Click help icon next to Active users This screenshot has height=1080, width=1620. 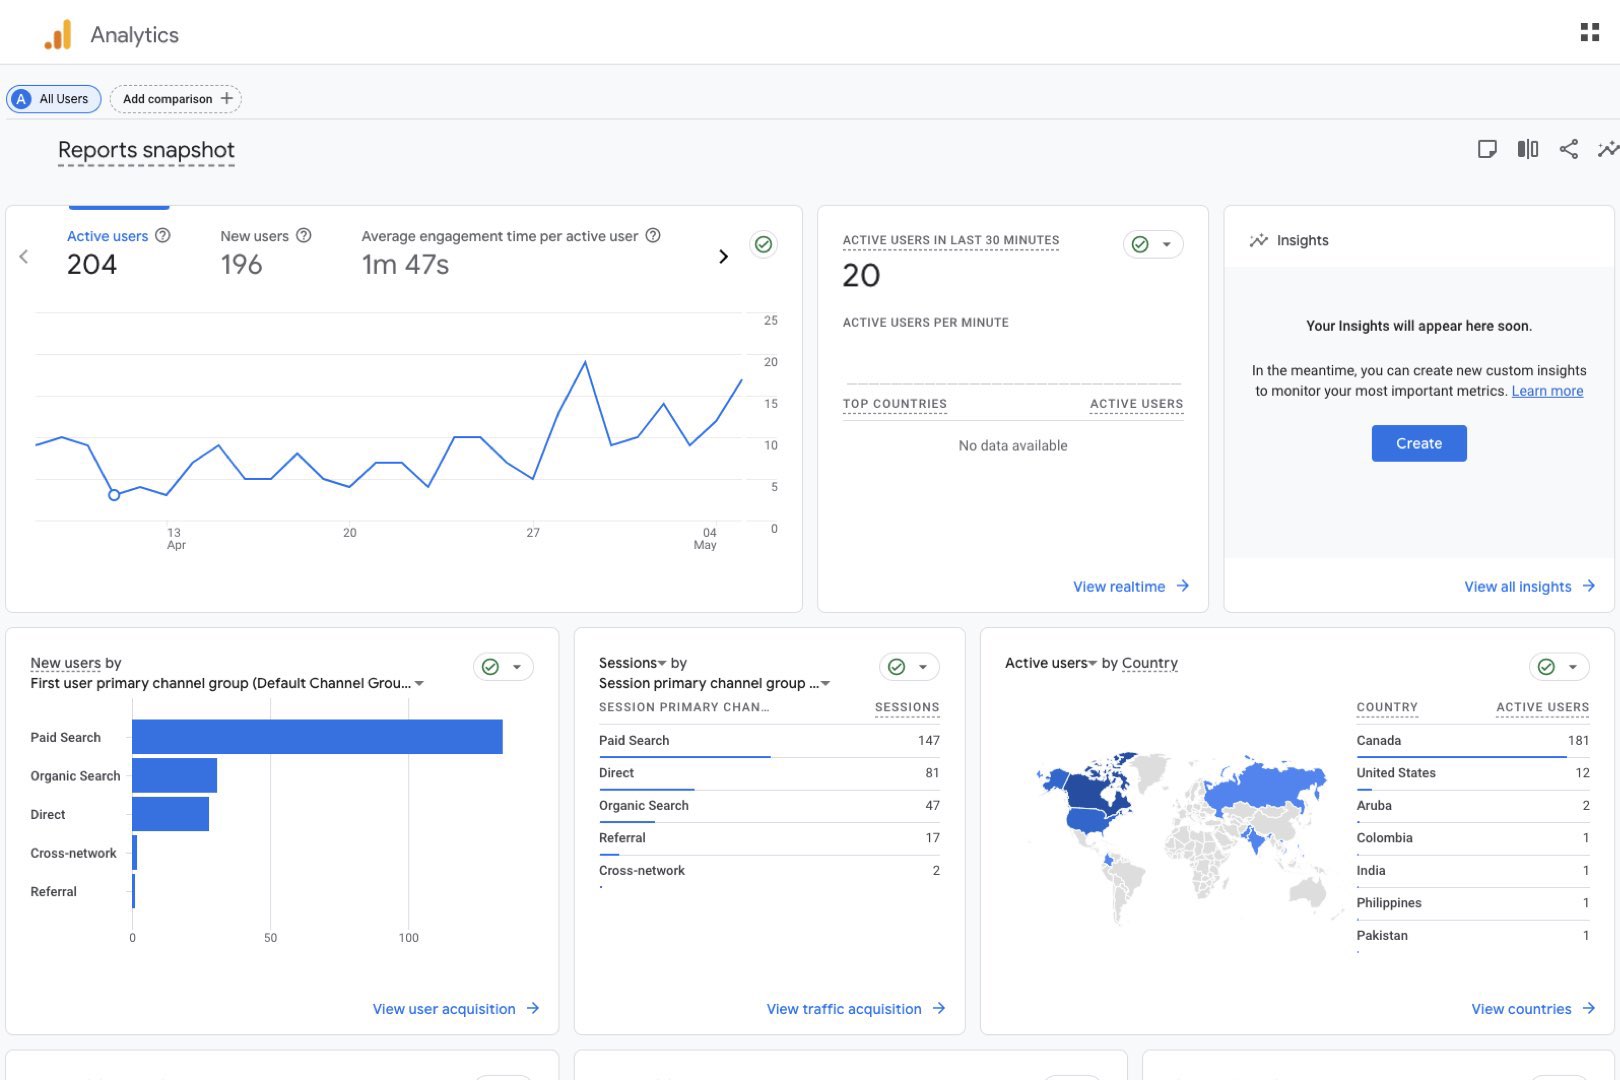[163, 235]
